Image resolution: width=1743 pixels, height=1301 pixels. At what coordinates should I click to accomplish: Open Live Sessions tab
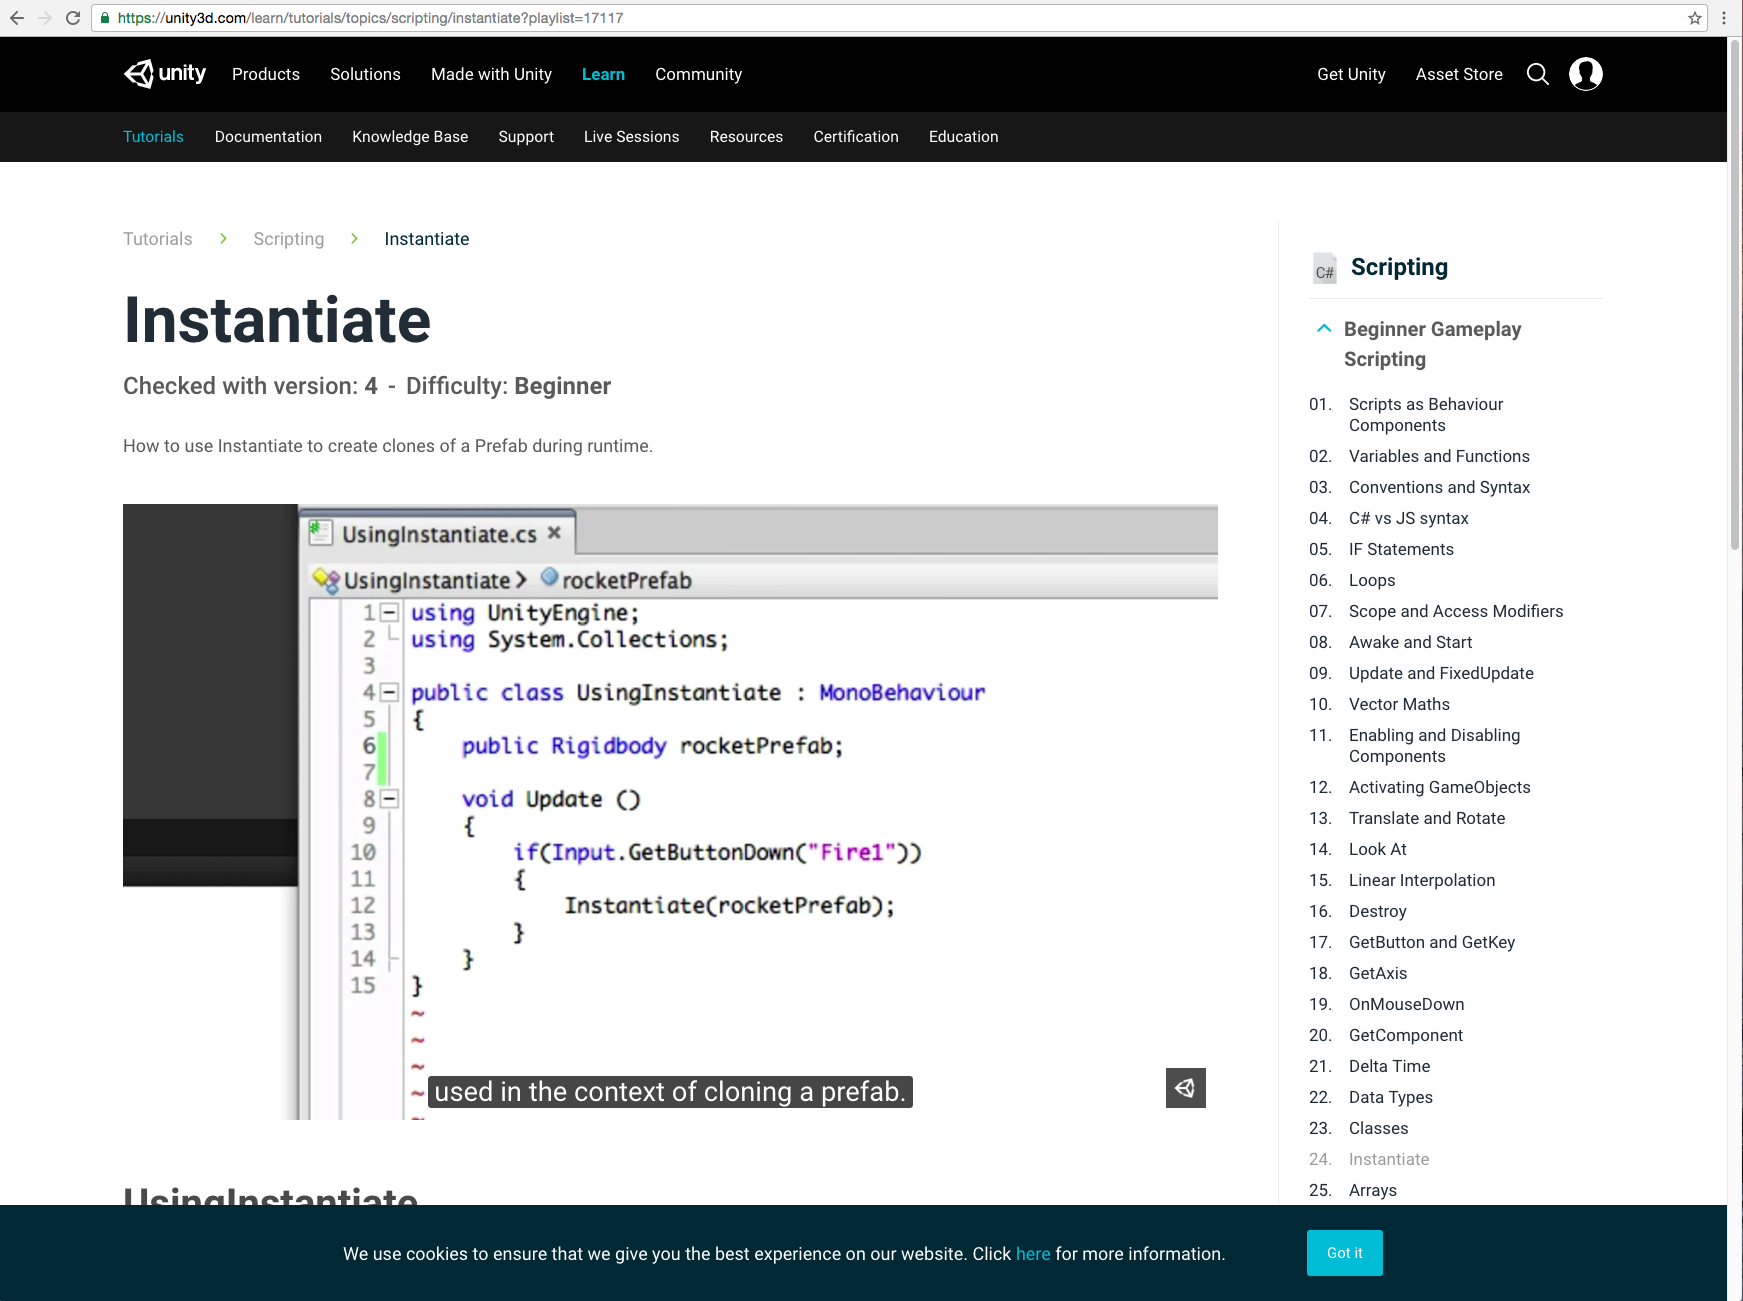point(632,137)
